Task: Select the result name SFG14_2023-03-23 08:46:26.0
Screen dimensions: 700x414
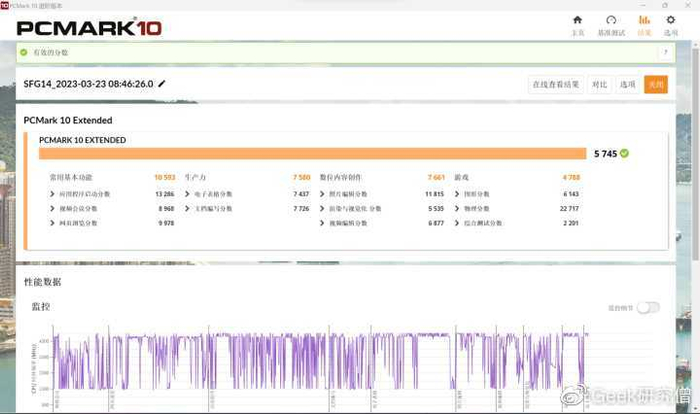Action: (x=88, y=84)
